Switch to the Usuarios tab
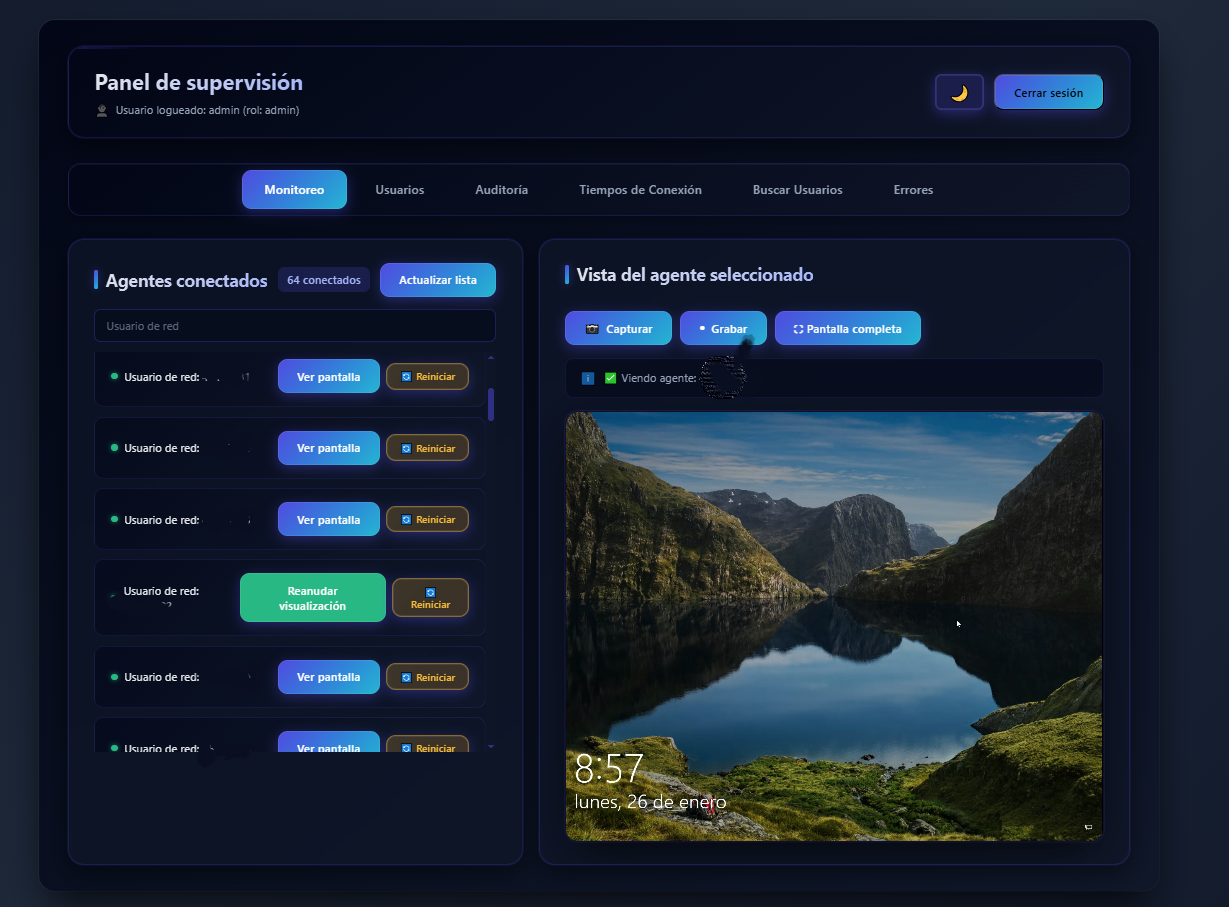 (x=399, y=189)
